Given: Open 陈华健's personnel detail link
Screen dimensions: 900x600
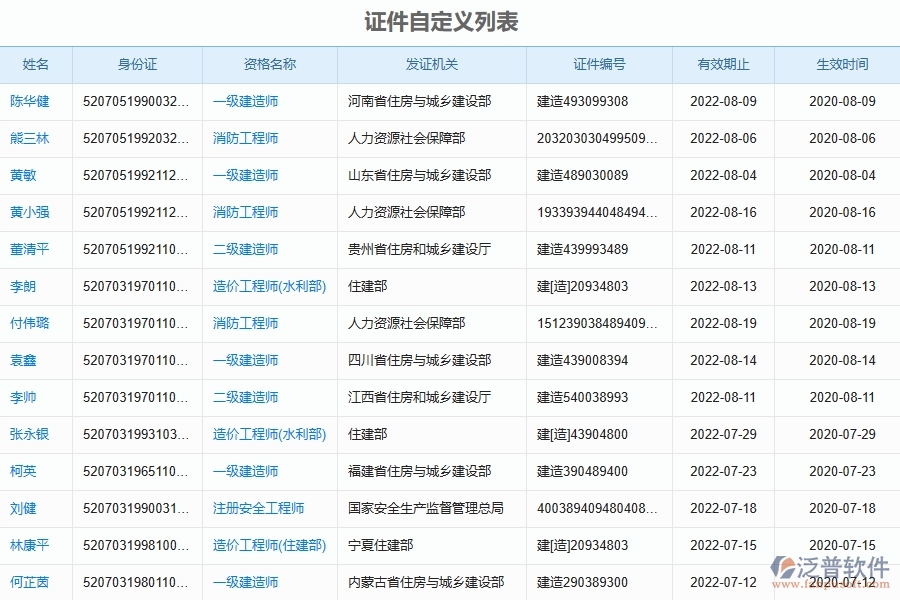Looking at the screenshot, I should tap(32, 101).
